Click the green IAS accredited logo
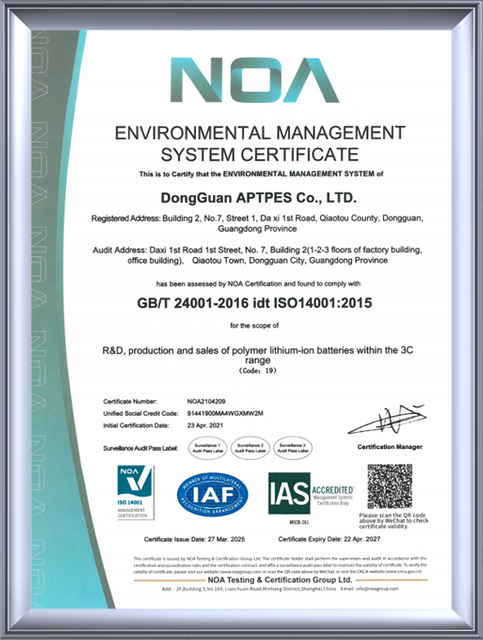 point(311,493)
